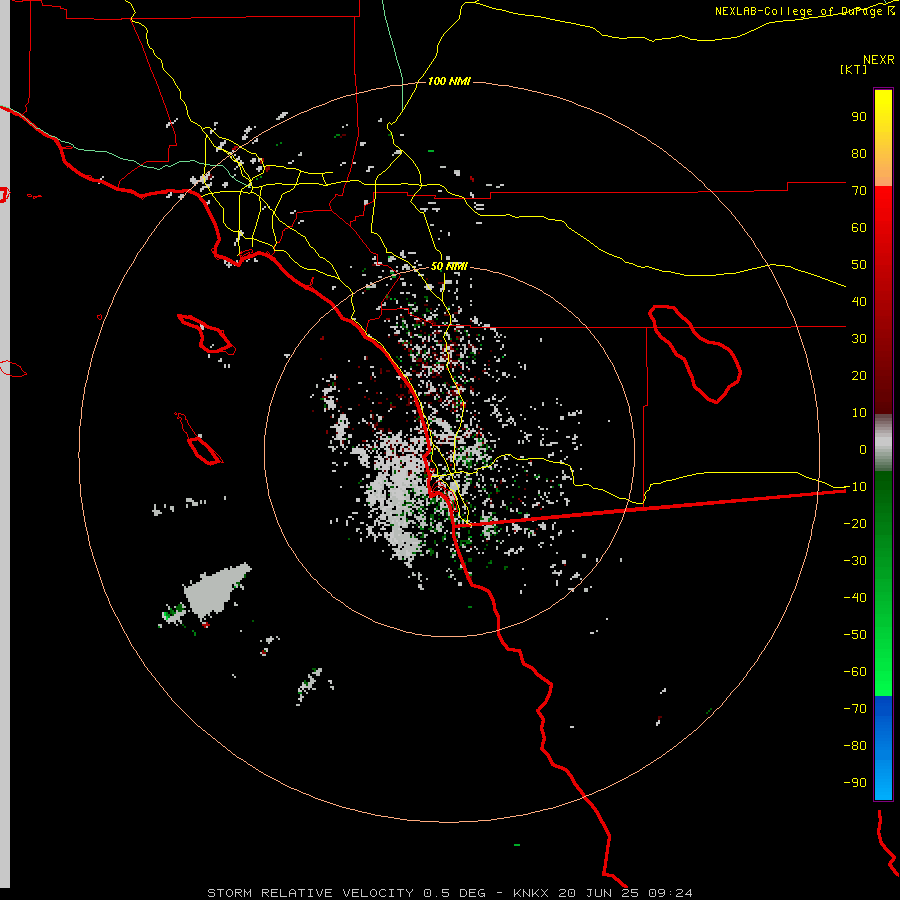Click the STORM RELATIVE VELOCITY caption text
The image size is (900, 900).
311,893
